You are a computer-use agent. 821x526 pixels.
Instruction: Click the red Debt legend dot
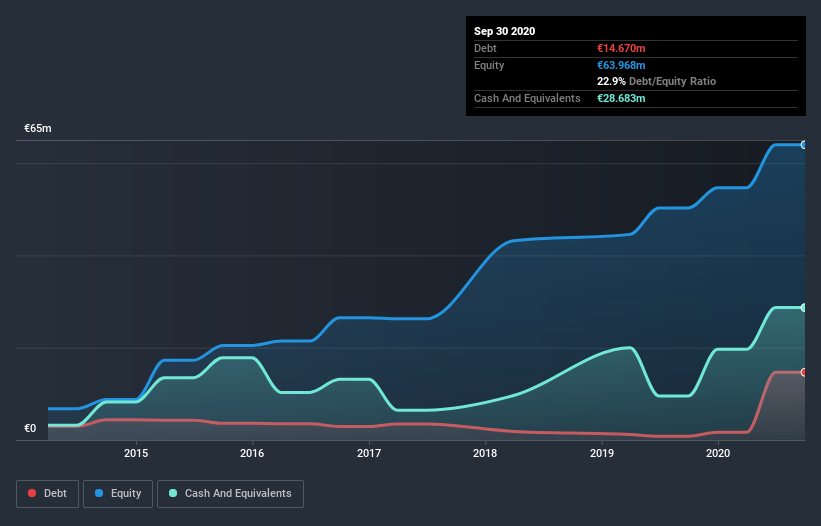click(x=32, y=493)
